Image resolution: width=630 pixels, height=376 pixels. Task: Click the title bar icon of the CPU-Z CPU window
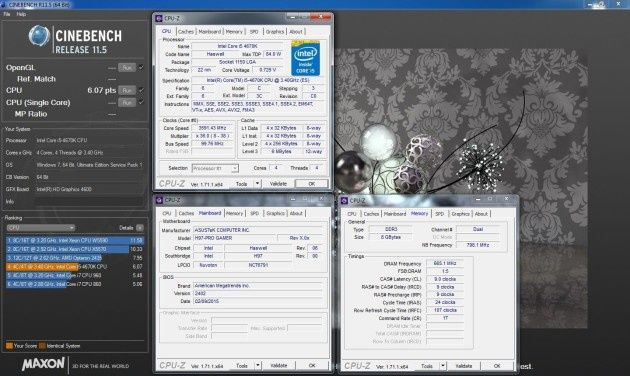point(159,18)
